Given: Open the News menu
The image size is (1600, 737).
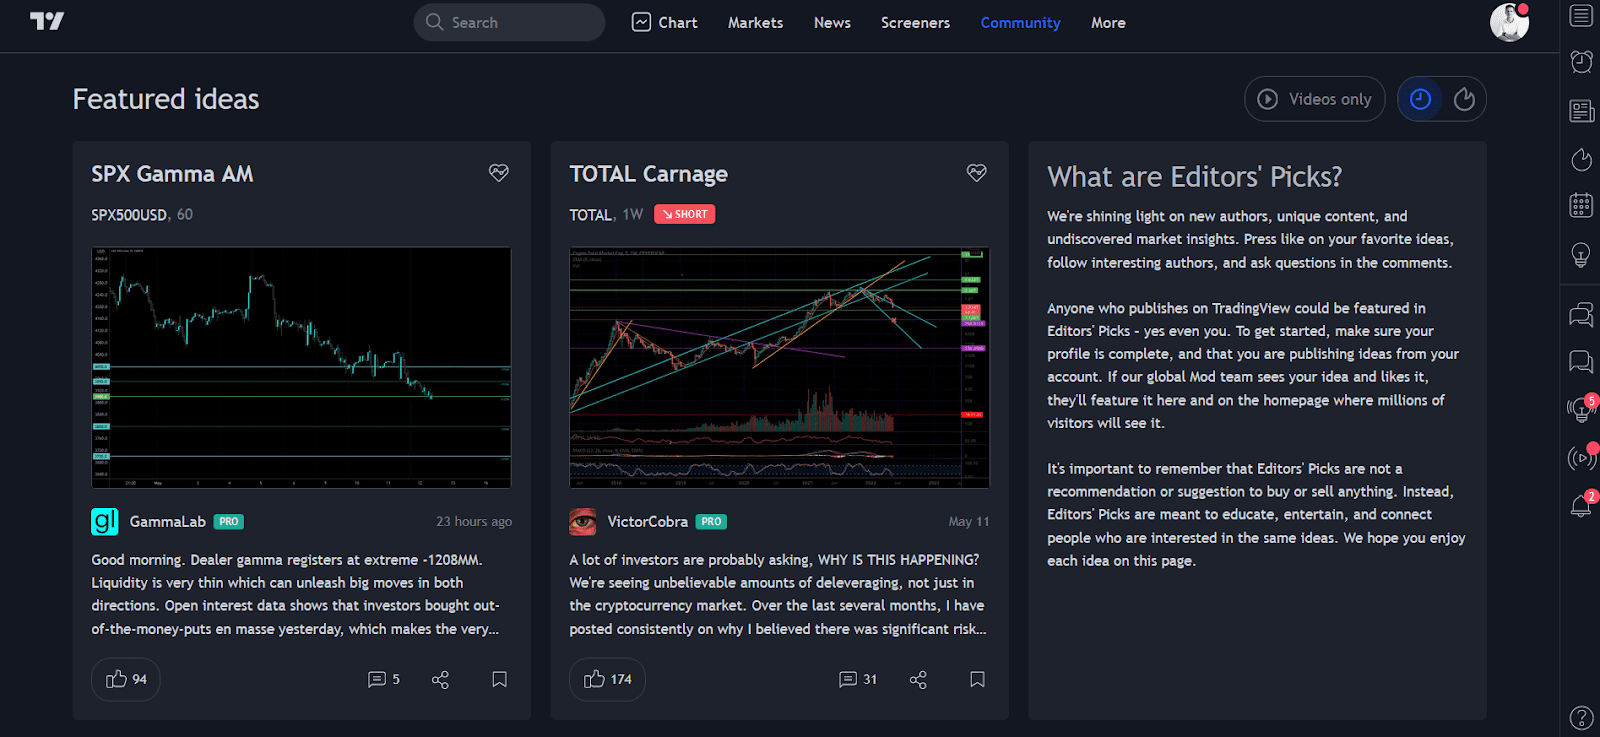Looking at the screenshot, I should coord(832,22).
